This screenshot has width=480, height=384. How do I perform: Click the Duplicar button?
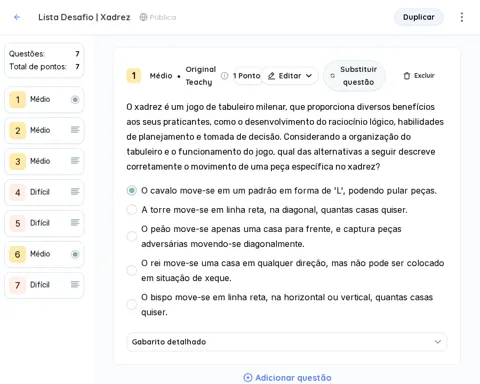tap(419, 17)
